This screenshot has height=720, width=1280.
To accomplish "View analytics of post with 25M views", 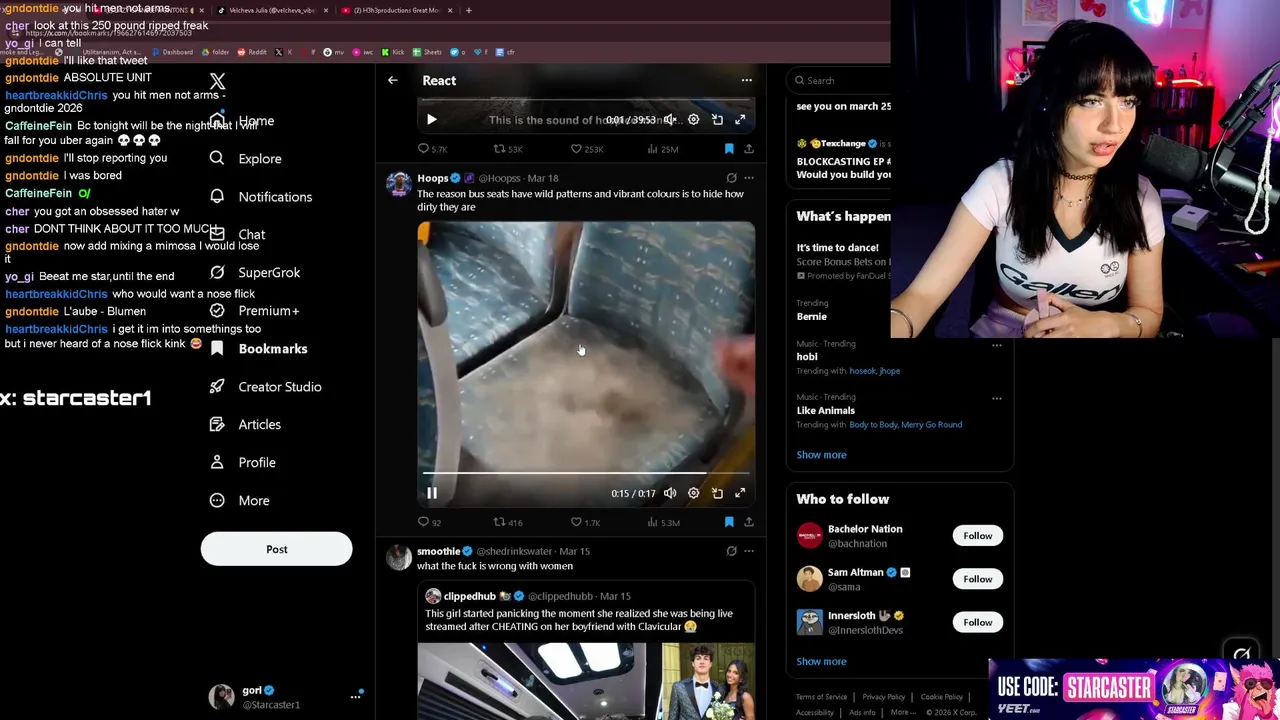I will point(663,149).
